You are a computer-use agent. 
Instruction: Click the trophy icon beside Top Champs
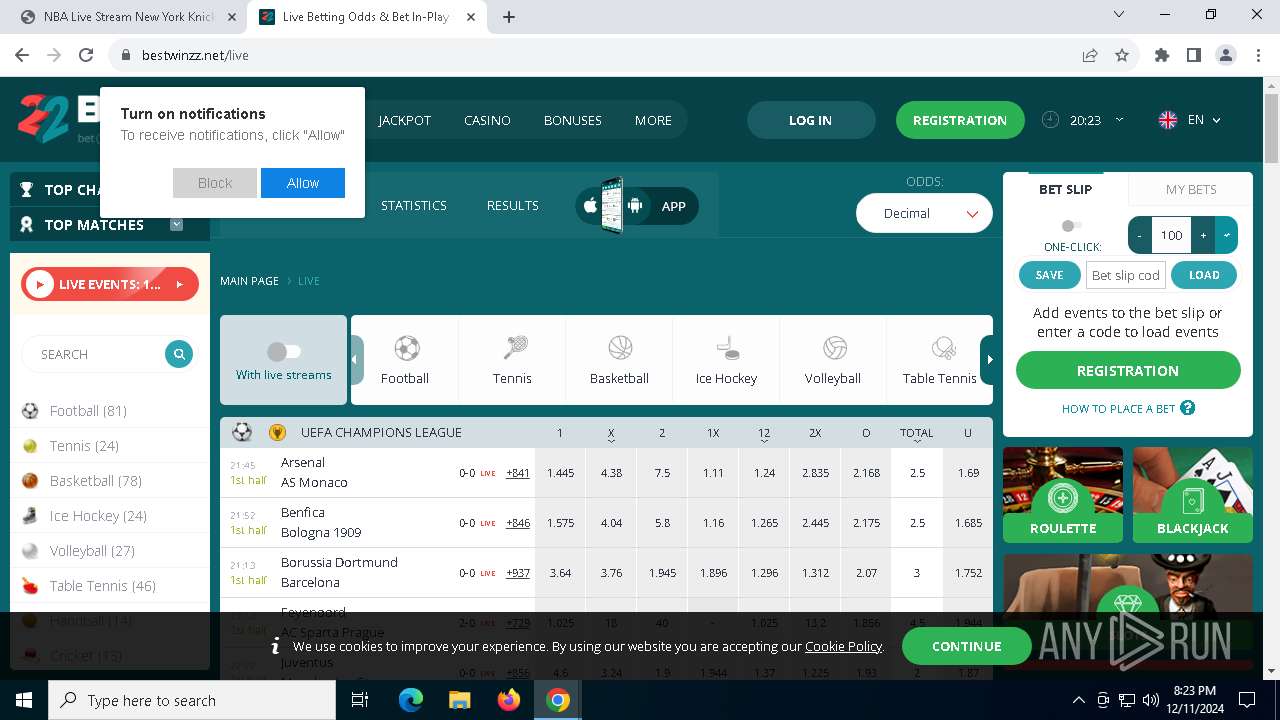[x=26, y=189]
